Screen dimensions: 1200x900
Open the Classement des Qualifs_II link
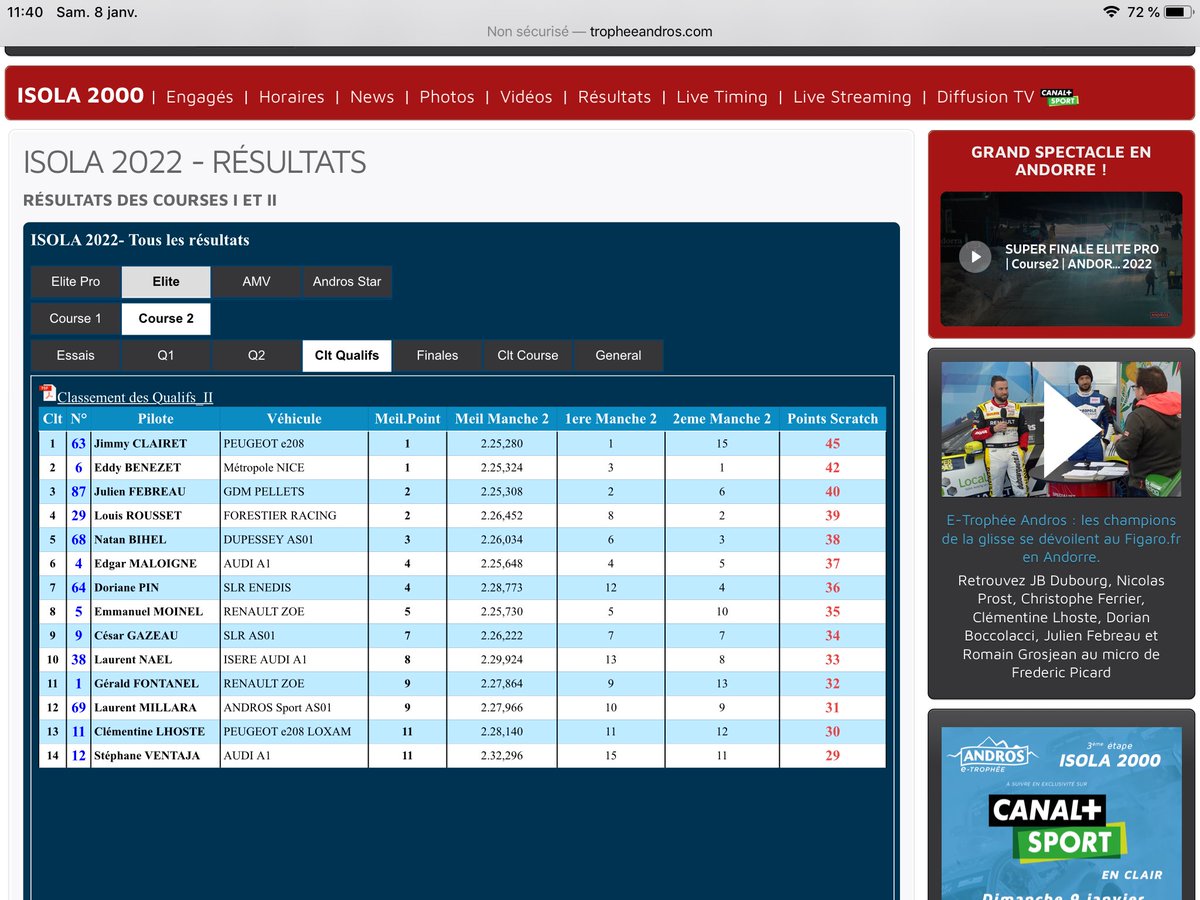coord(135,397)
